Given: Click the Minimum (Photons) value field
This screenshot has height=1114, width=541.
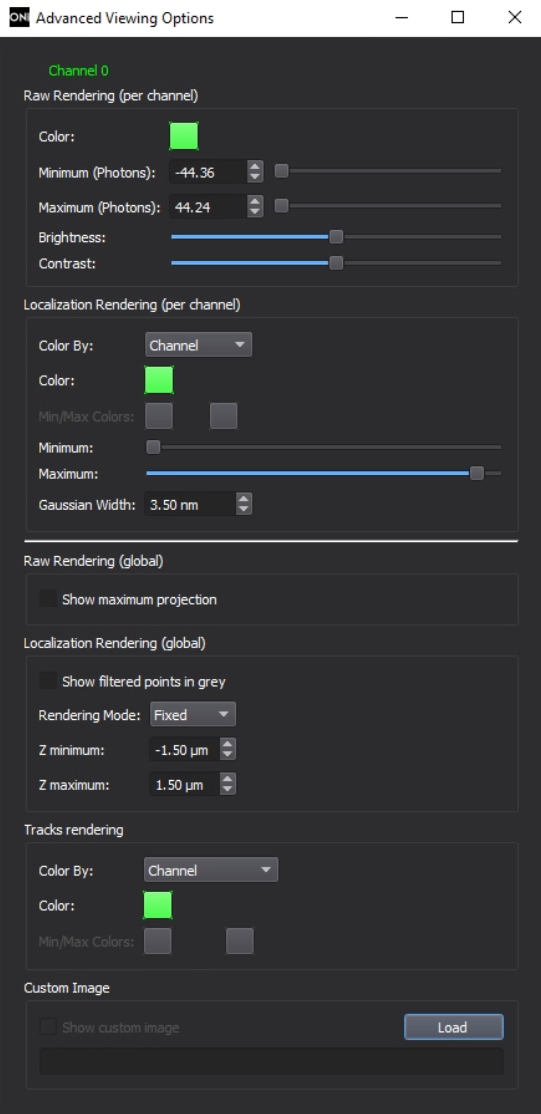Looking at the screenshot, I should click(209, 171).
